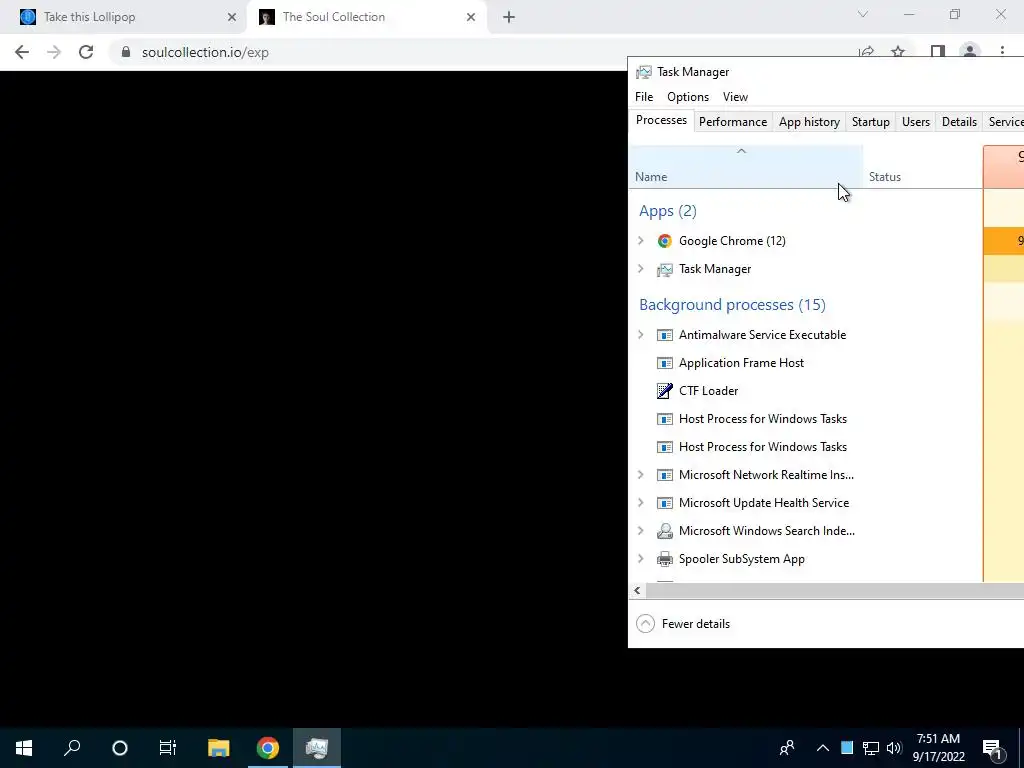Image resolution: width=1024 pixels, height=768 pixels.
Task: Click the Apps (2) group heading
Action: pyautogui.click(x=667, y=211)
